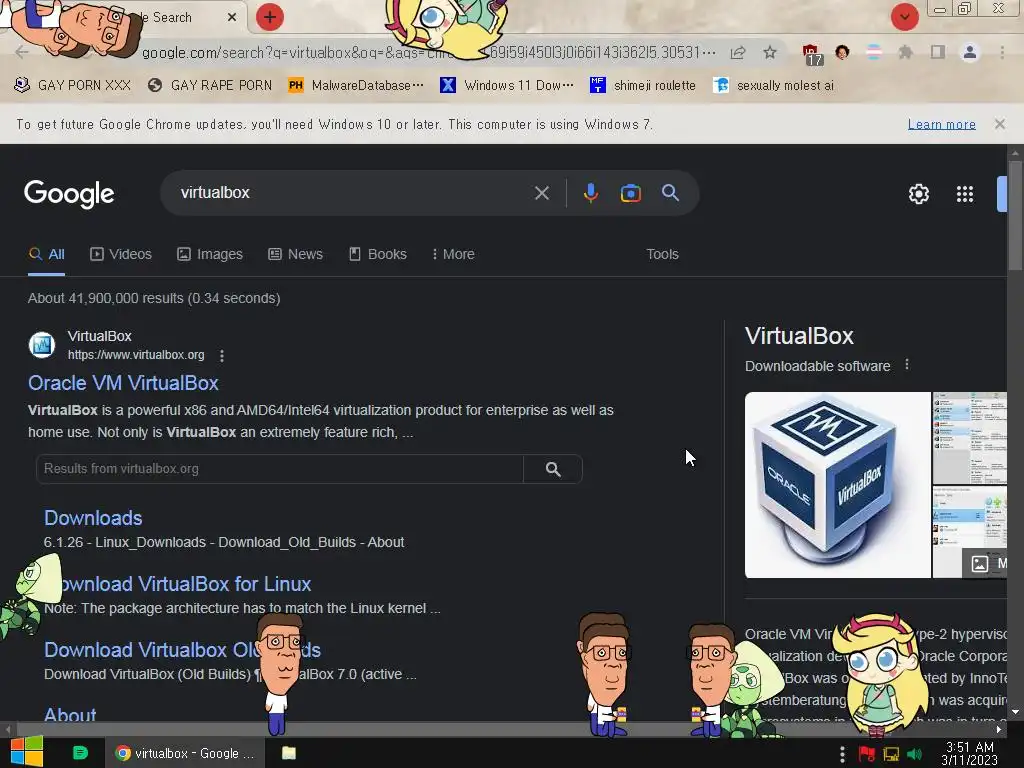The width and height of the screenshot is (1024, 768).
Task: Open the red tab search dropdown arrow
Action: (x=904, y=17)
